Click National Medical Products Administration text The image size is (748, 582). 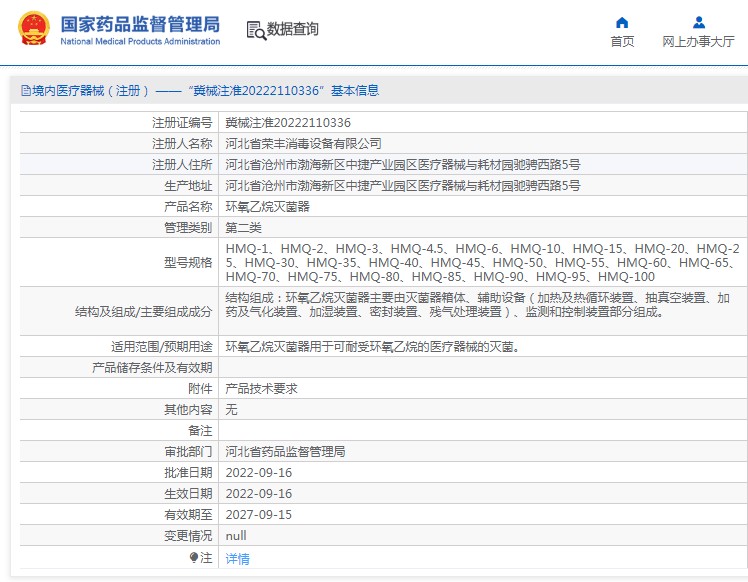coord(140,42)
